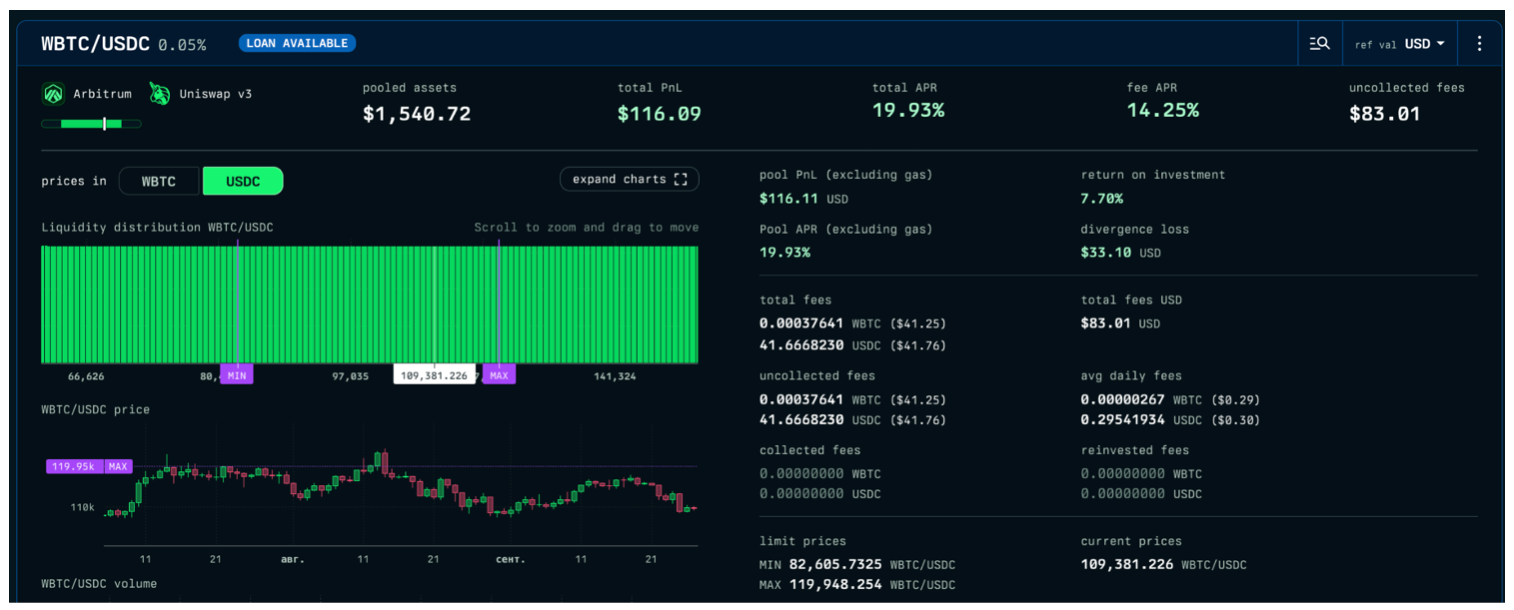
Task: Open the three-dot more options menu
Action: (x=1479, y=44)
